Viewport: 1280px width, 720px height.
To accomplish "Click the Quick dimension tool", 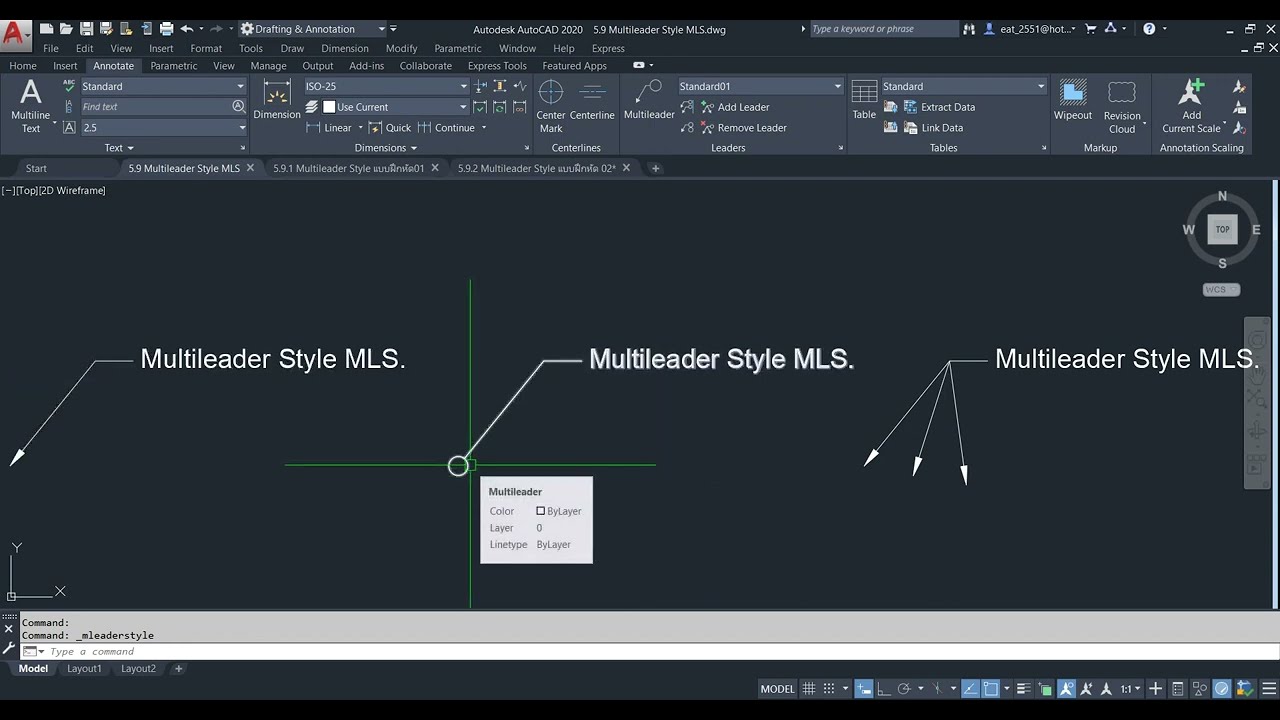I will (389, 128).
